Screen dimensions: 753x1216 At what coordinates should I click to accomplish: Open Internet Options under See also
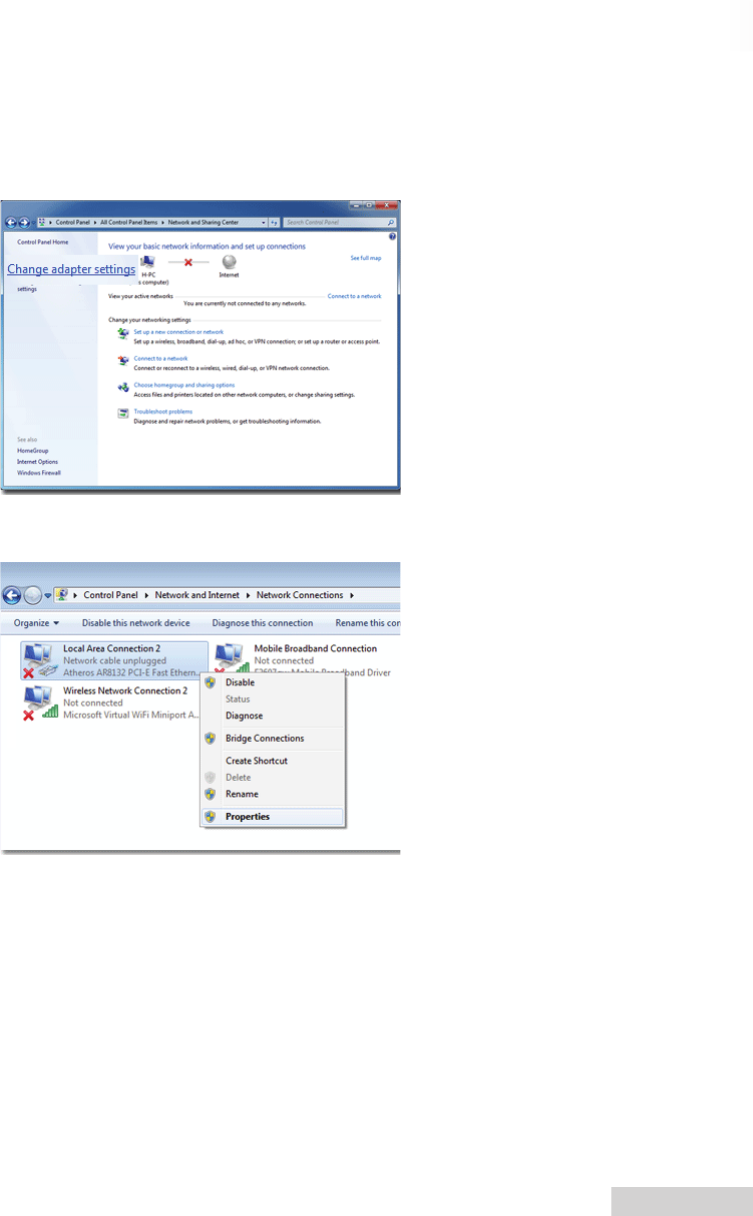pos(37,462)
